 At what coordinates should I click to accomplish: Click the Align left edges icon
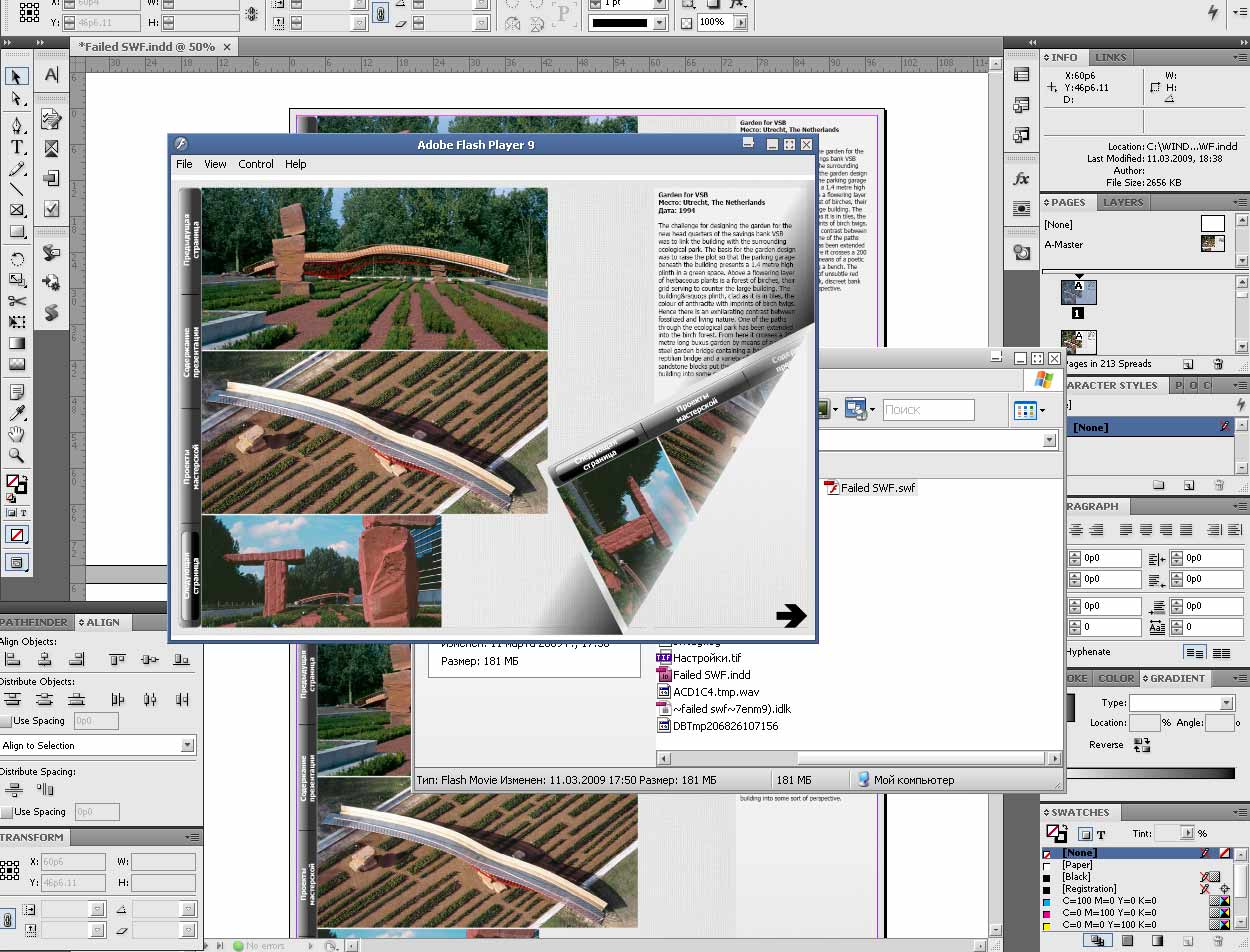13,660
